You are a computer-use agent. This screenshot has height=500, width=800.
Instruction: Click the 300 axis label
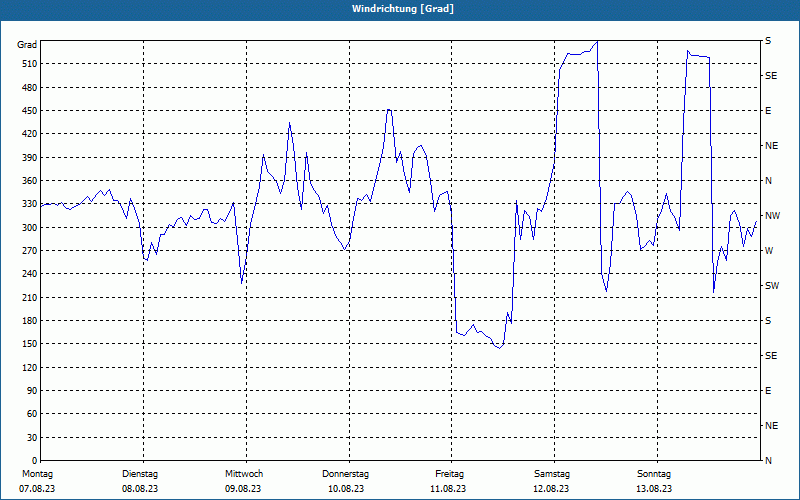(x=29, y=228)
